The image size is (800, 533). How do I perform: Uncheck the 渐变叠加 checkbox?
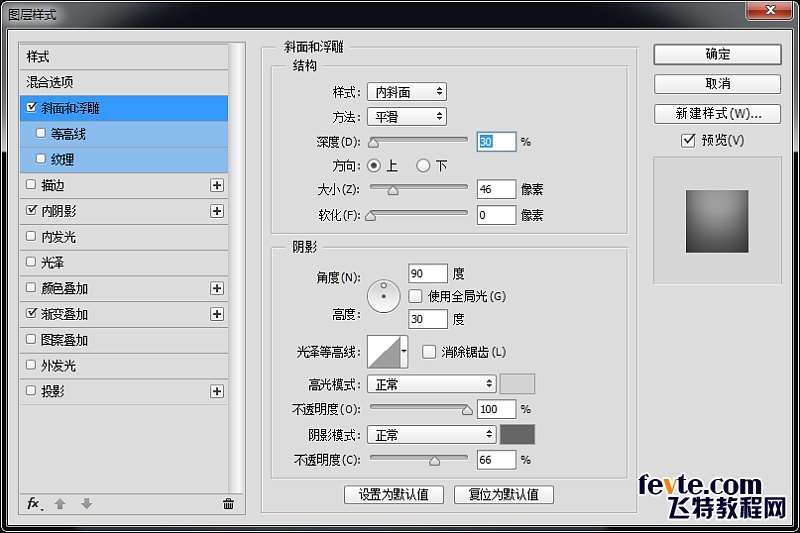(x=32, y=313)
